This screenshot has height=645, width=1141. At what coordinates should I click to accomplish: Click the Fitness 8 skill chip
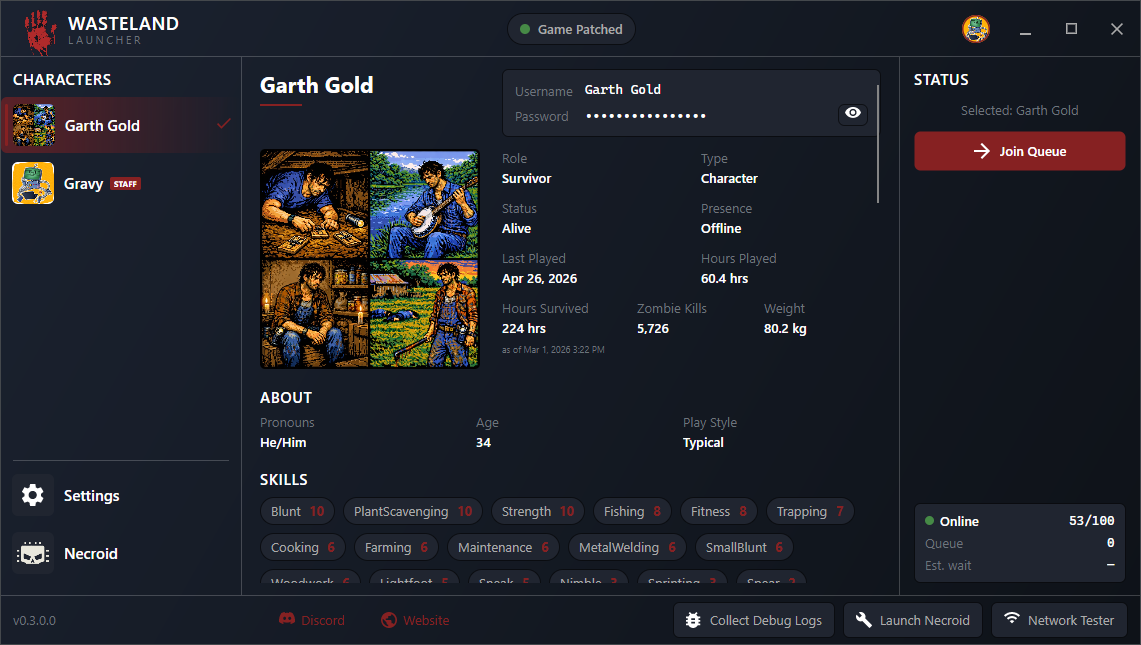point(719,511)
